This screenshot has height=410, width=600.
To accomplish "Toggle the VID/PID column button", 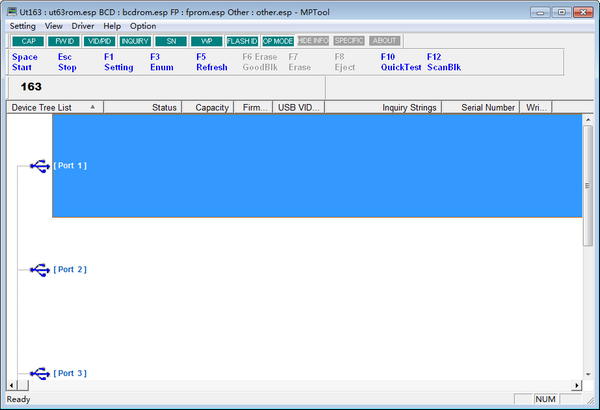I will coord(99,41).
